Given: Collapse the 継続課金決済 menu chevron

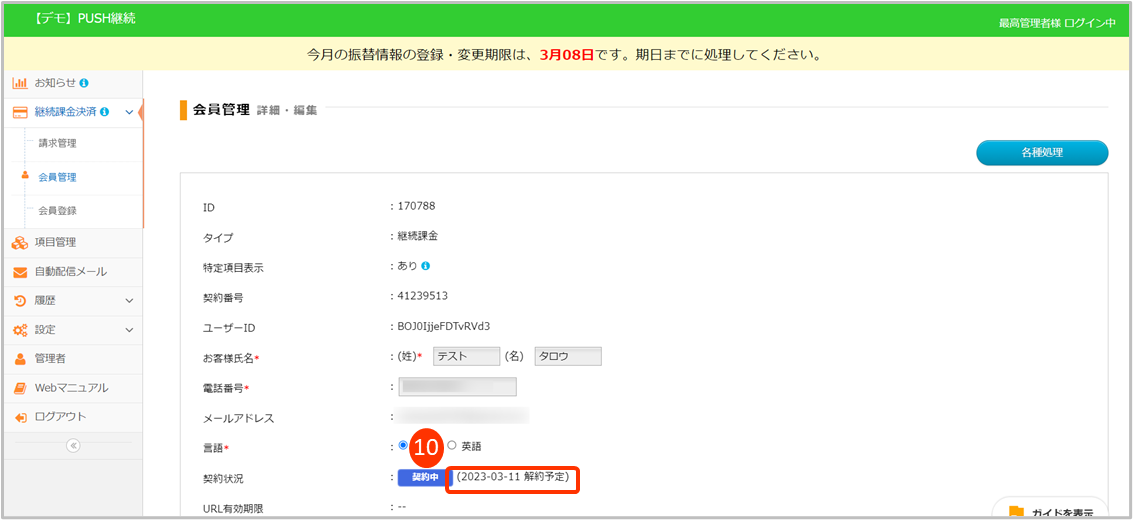Looking at the screenshot, I should tap(129, 112).
